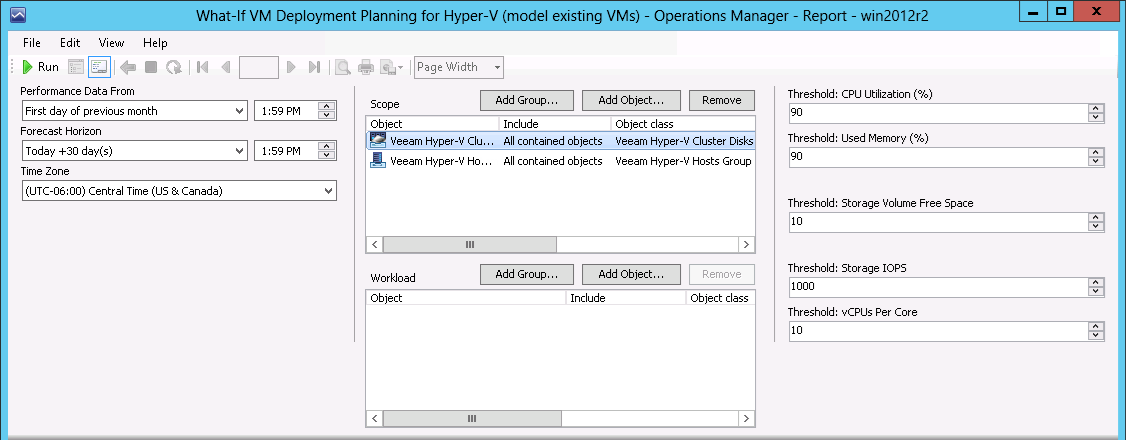Expand the Time Zone combo box
Image resolution: width=1126 pixels, height=440 pixels.
(329, 191)
